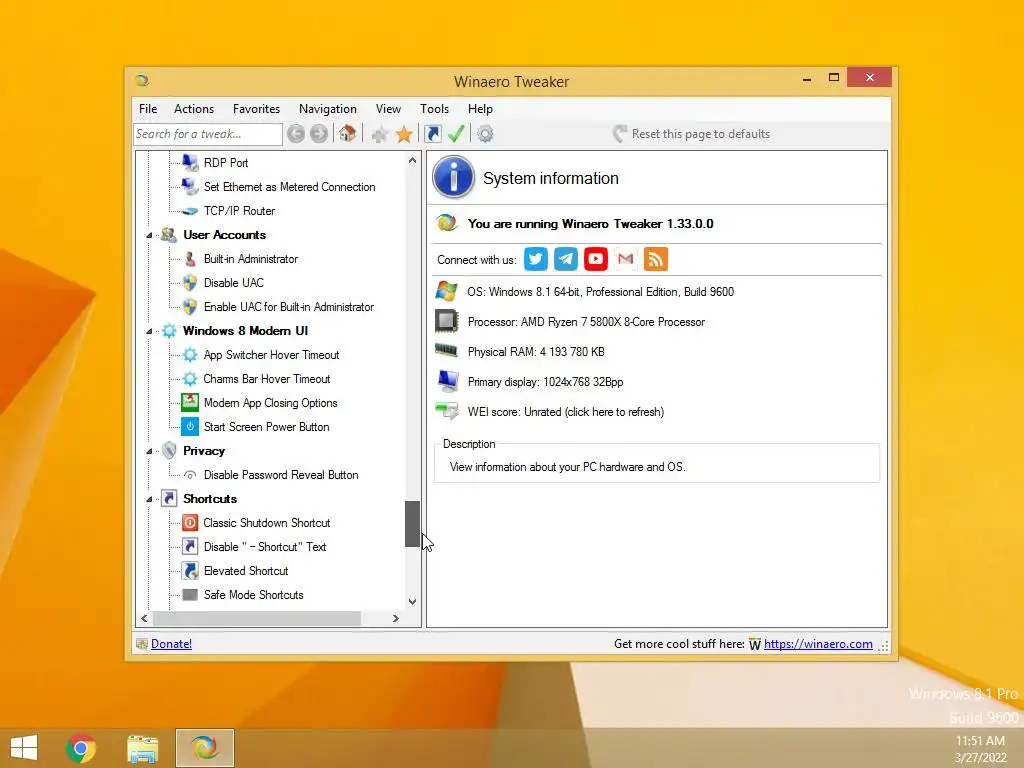
Task: Click the Winaero Tweaker taskbar button
Action: point(204,748)
